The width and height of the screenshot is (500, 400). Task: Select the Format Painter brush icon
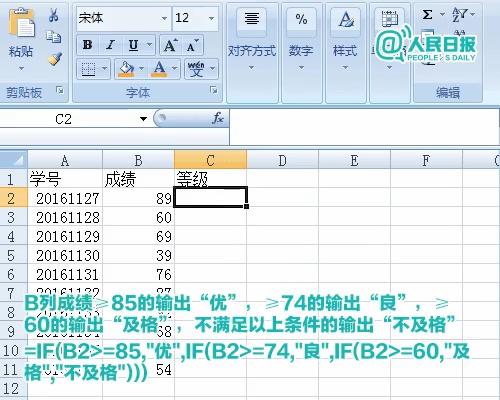[x=54, y=59]
